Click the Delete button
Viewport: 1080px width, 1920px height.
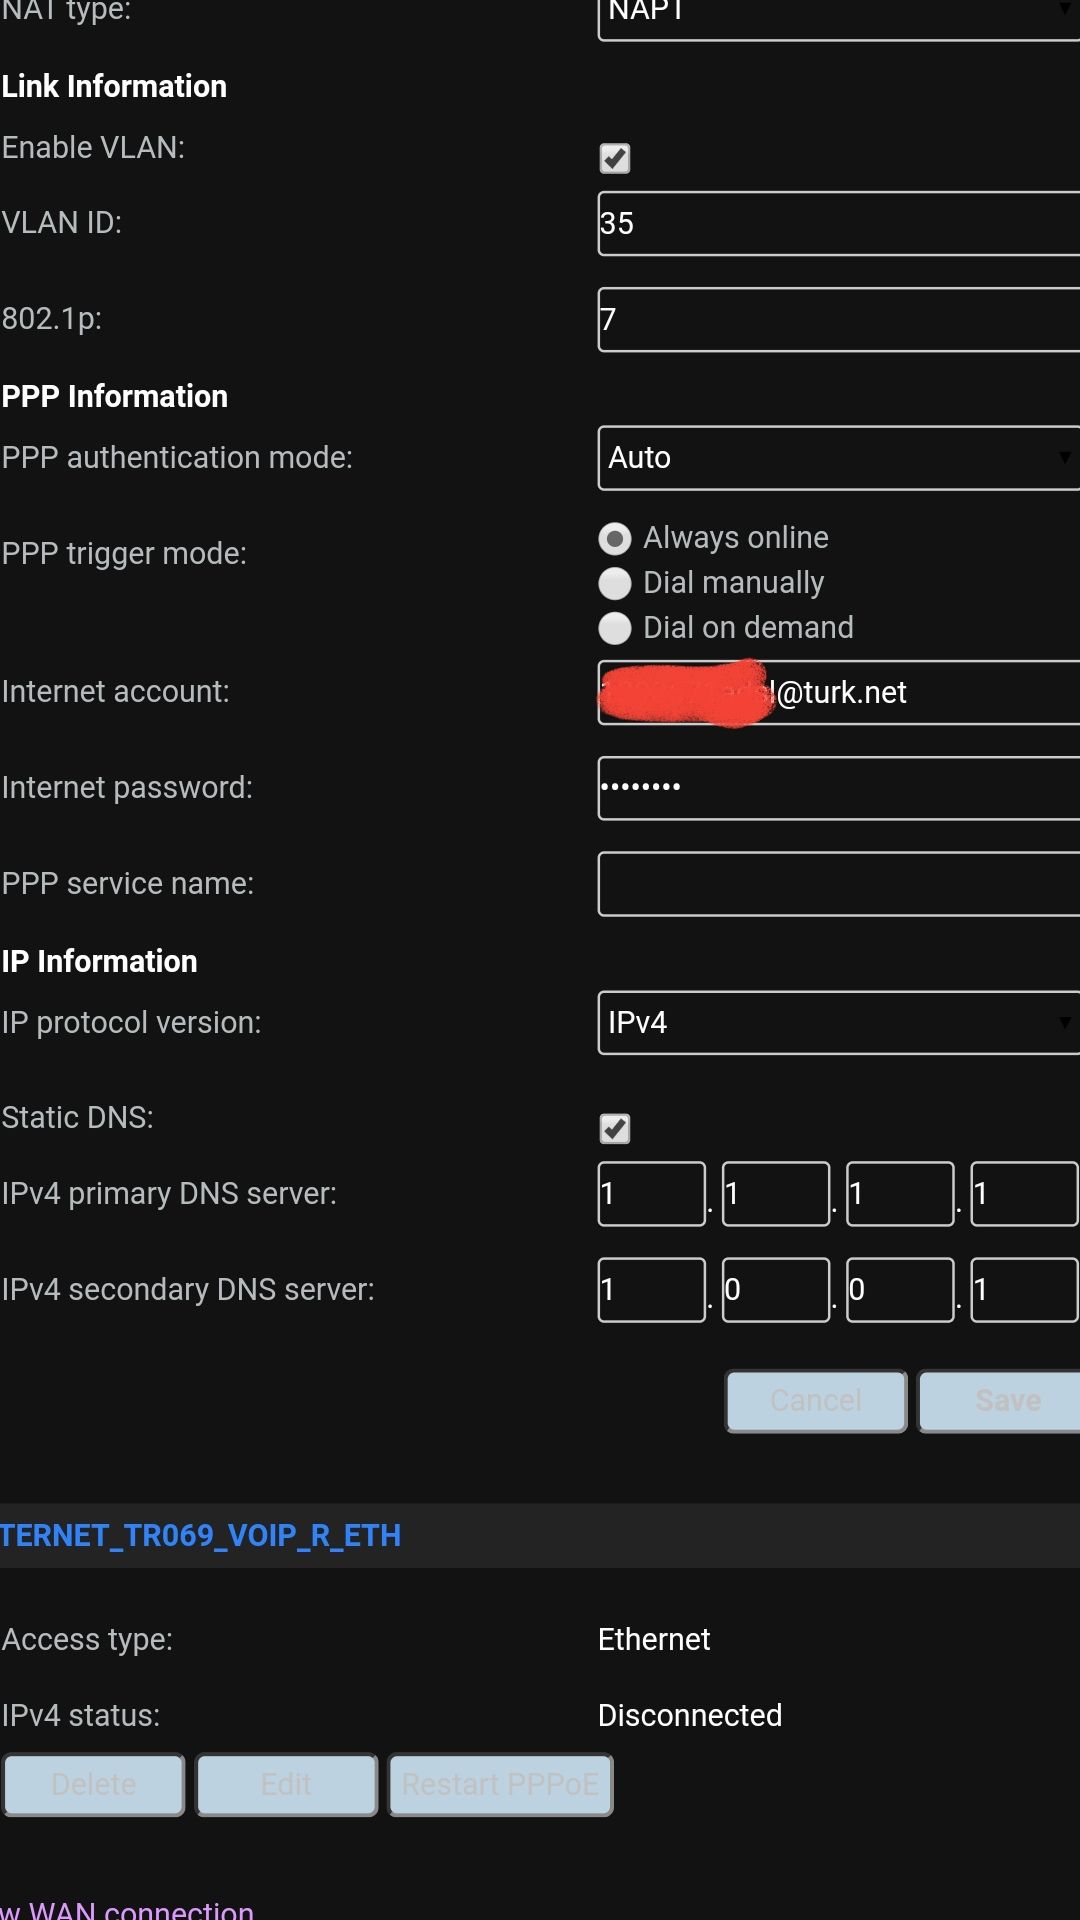click(94, 1785)
